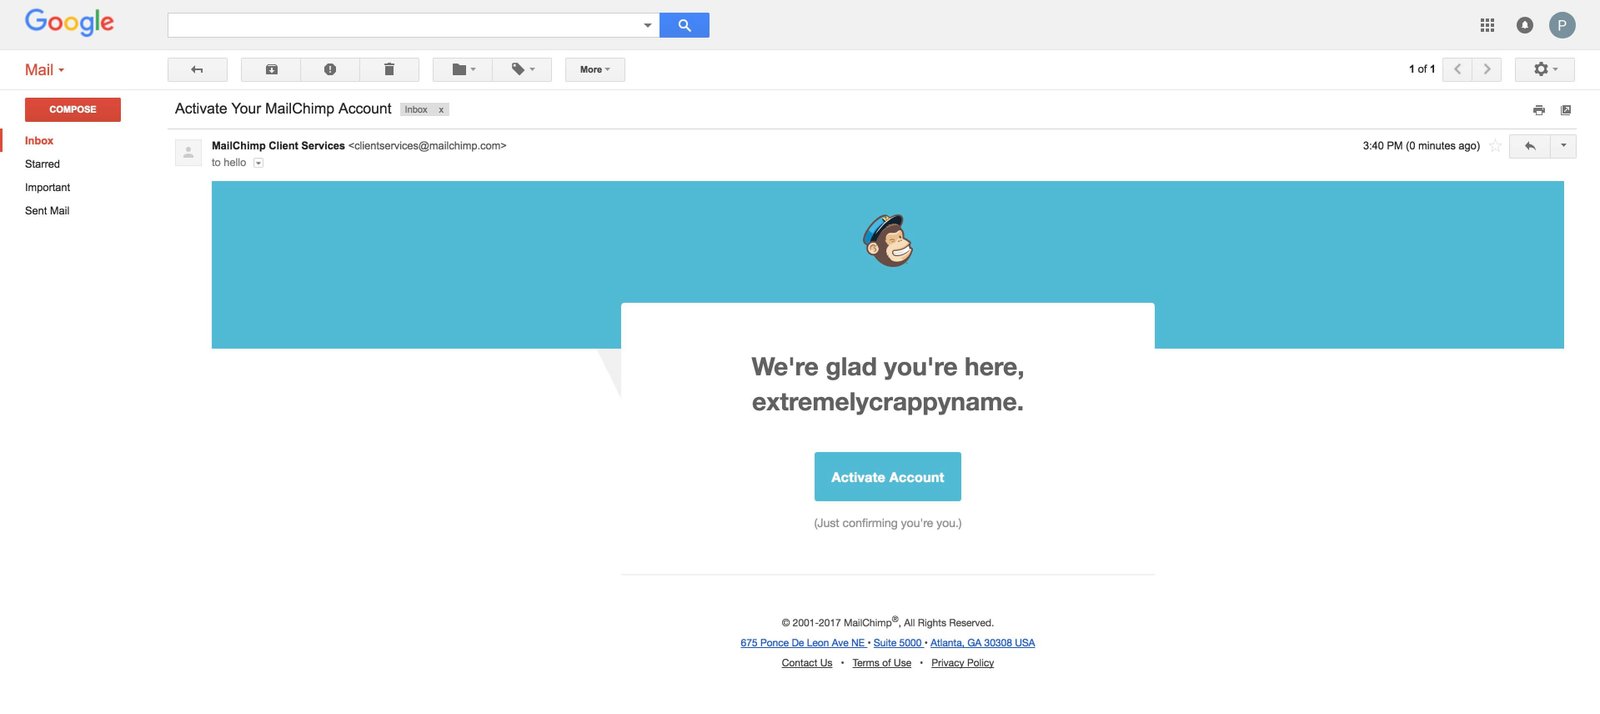The height and width of the screenshot is (714, 1600).
Task: Click the '3:40 PM (0 minutes ago)' timestamp
Action: pos(1421,146)
